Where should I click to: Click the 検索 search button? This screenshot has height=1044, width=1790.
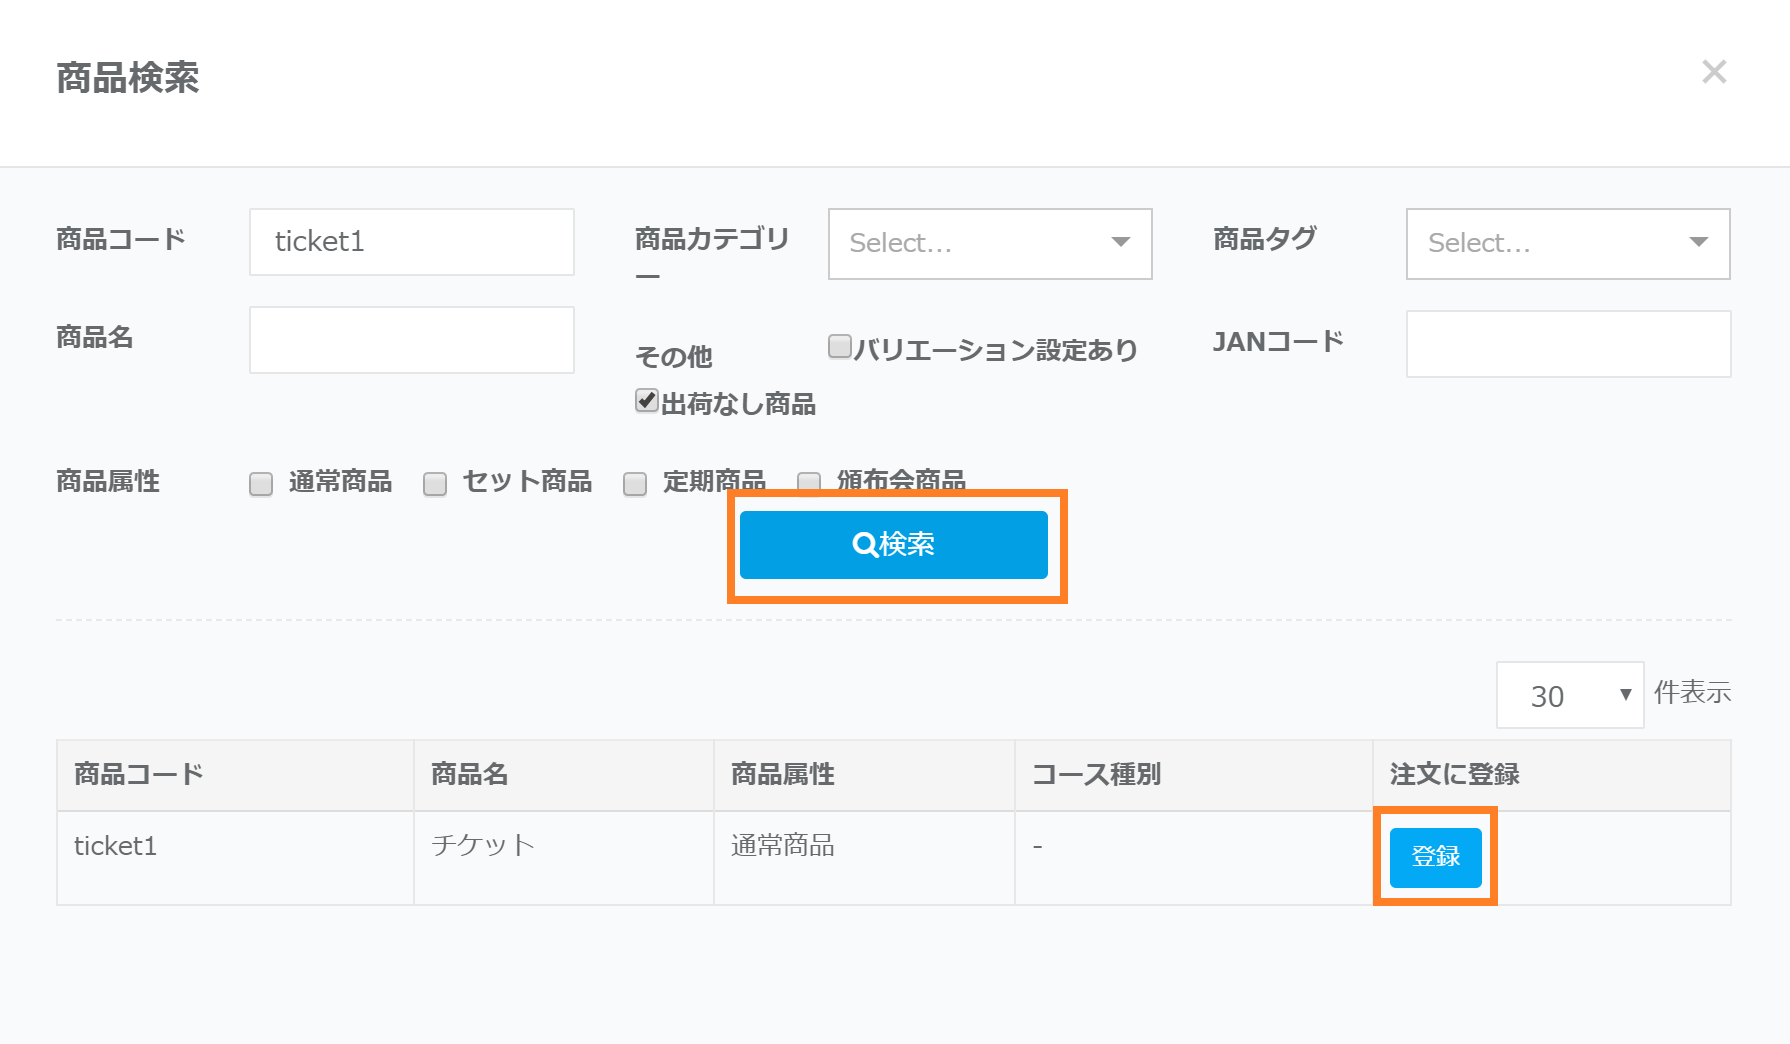coord(893,545)
